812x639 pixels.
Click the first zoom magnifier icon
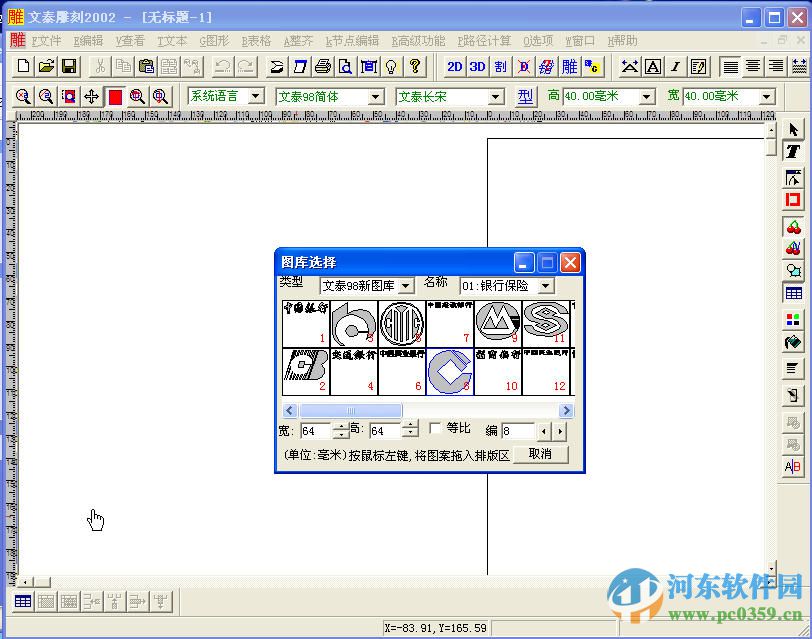pyautogui.click(x=23, y=96)
